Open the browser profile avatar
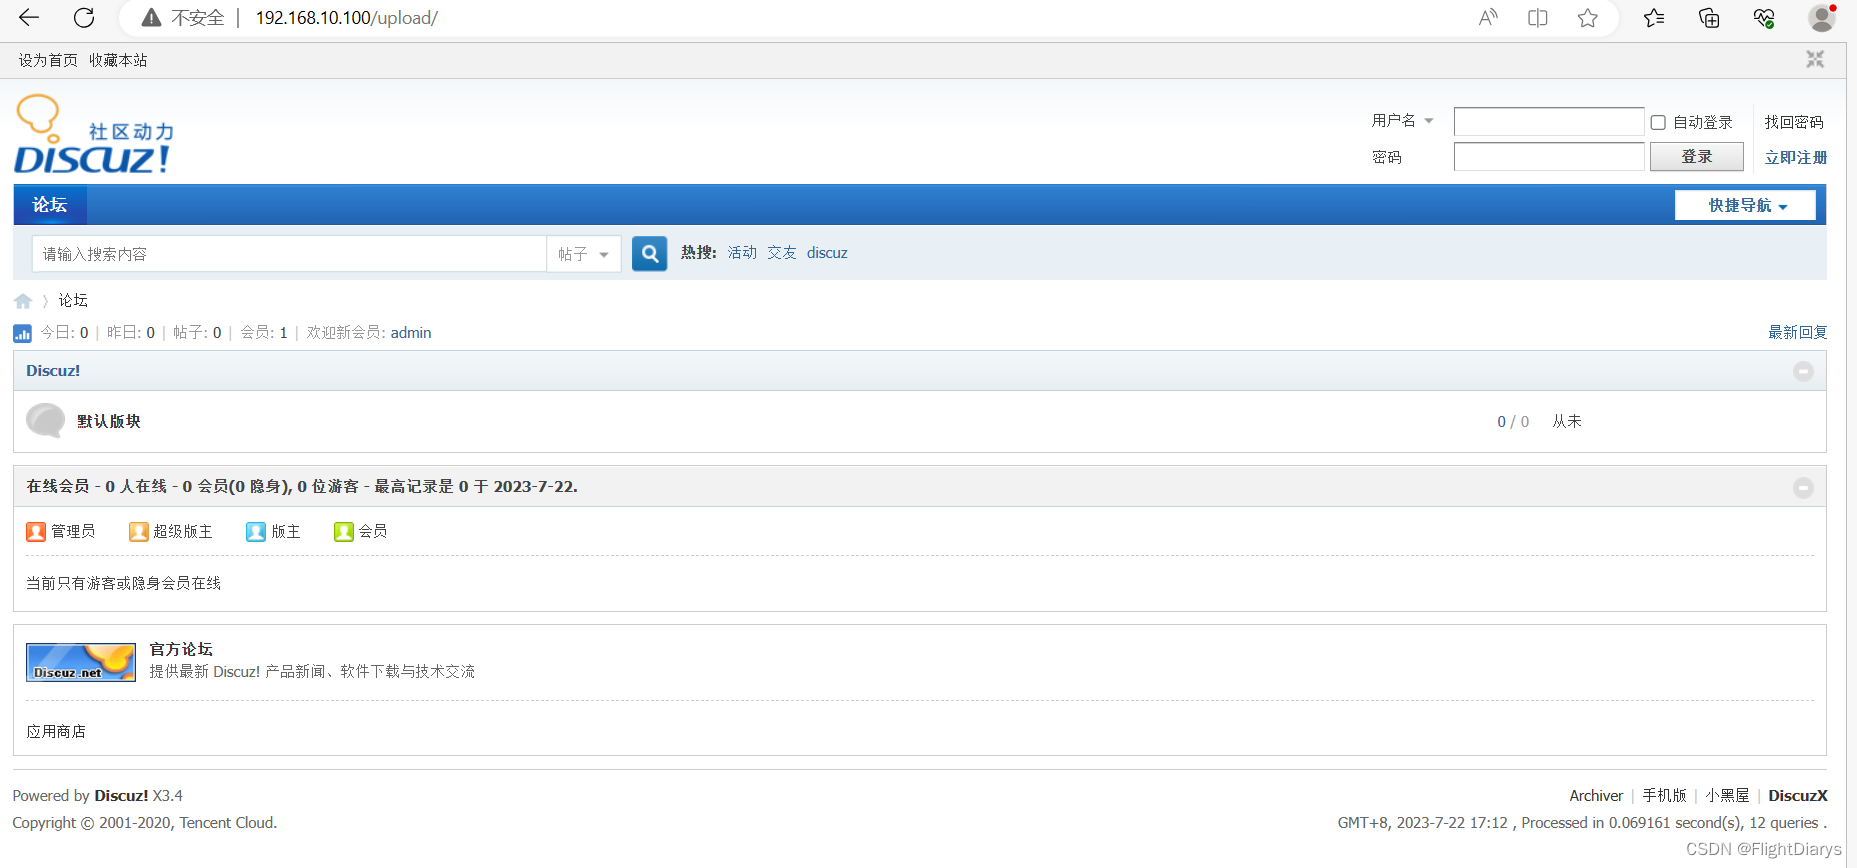This screenshot has width=1857, height=868. pyautogui.click(x=1822, y=18)
